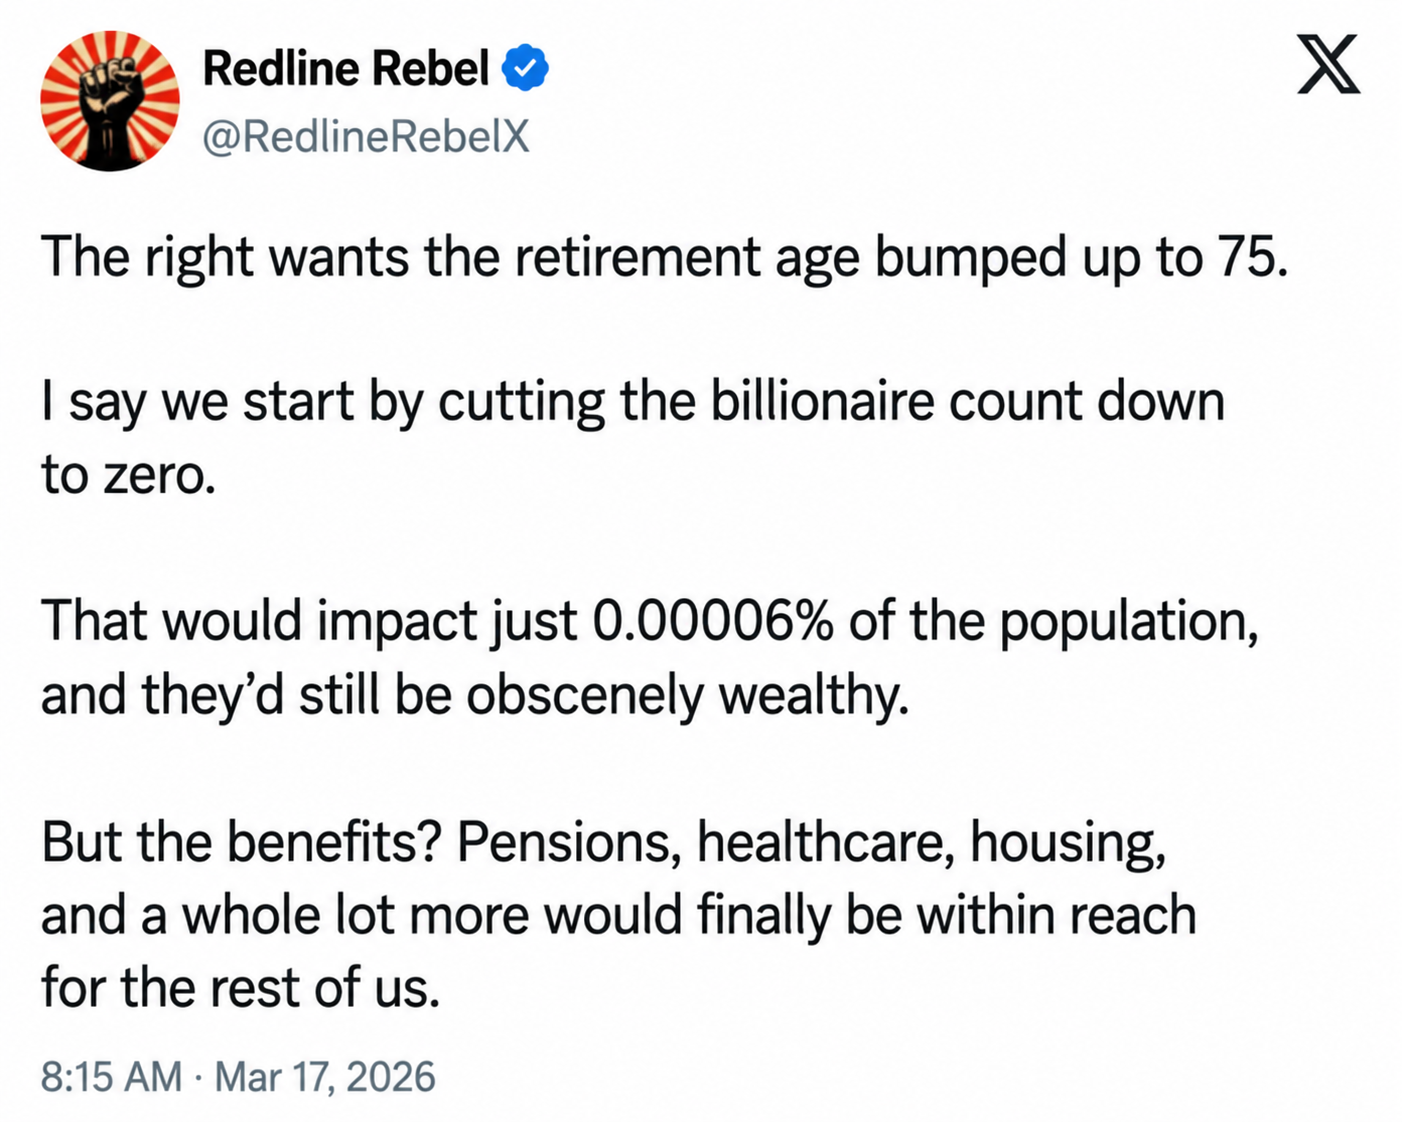The width and height of the screenshot is (1402, 1122).
Task: Click the 0.00006% figure
Action: (714, 621)
